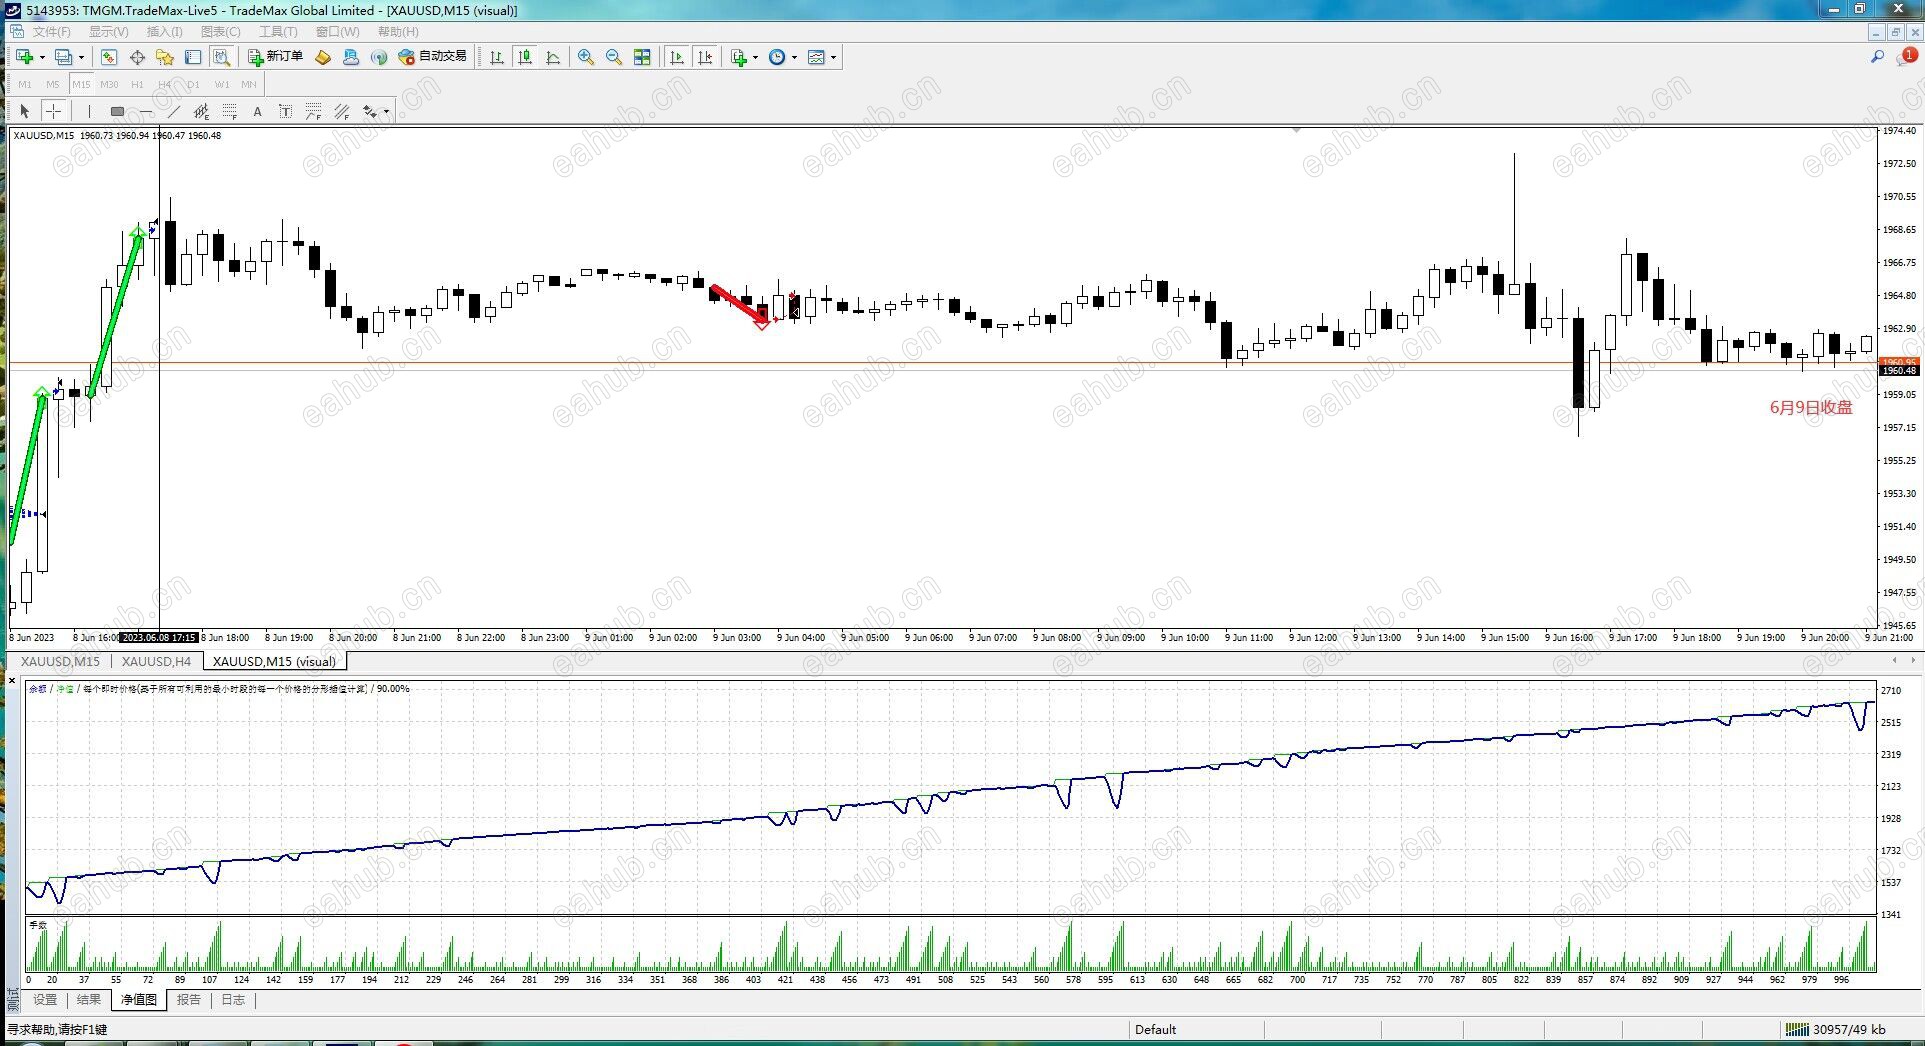Open 文件(F) menu
The width and height of the screenshot is (1925, 1046).
point(52,32)
